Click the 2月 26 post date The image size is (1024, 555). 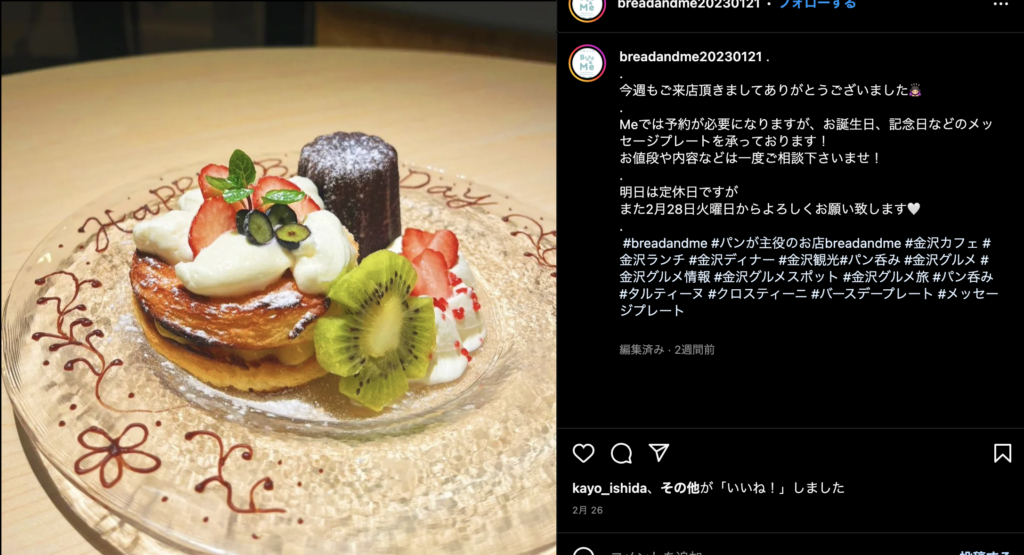click(587, 510)
